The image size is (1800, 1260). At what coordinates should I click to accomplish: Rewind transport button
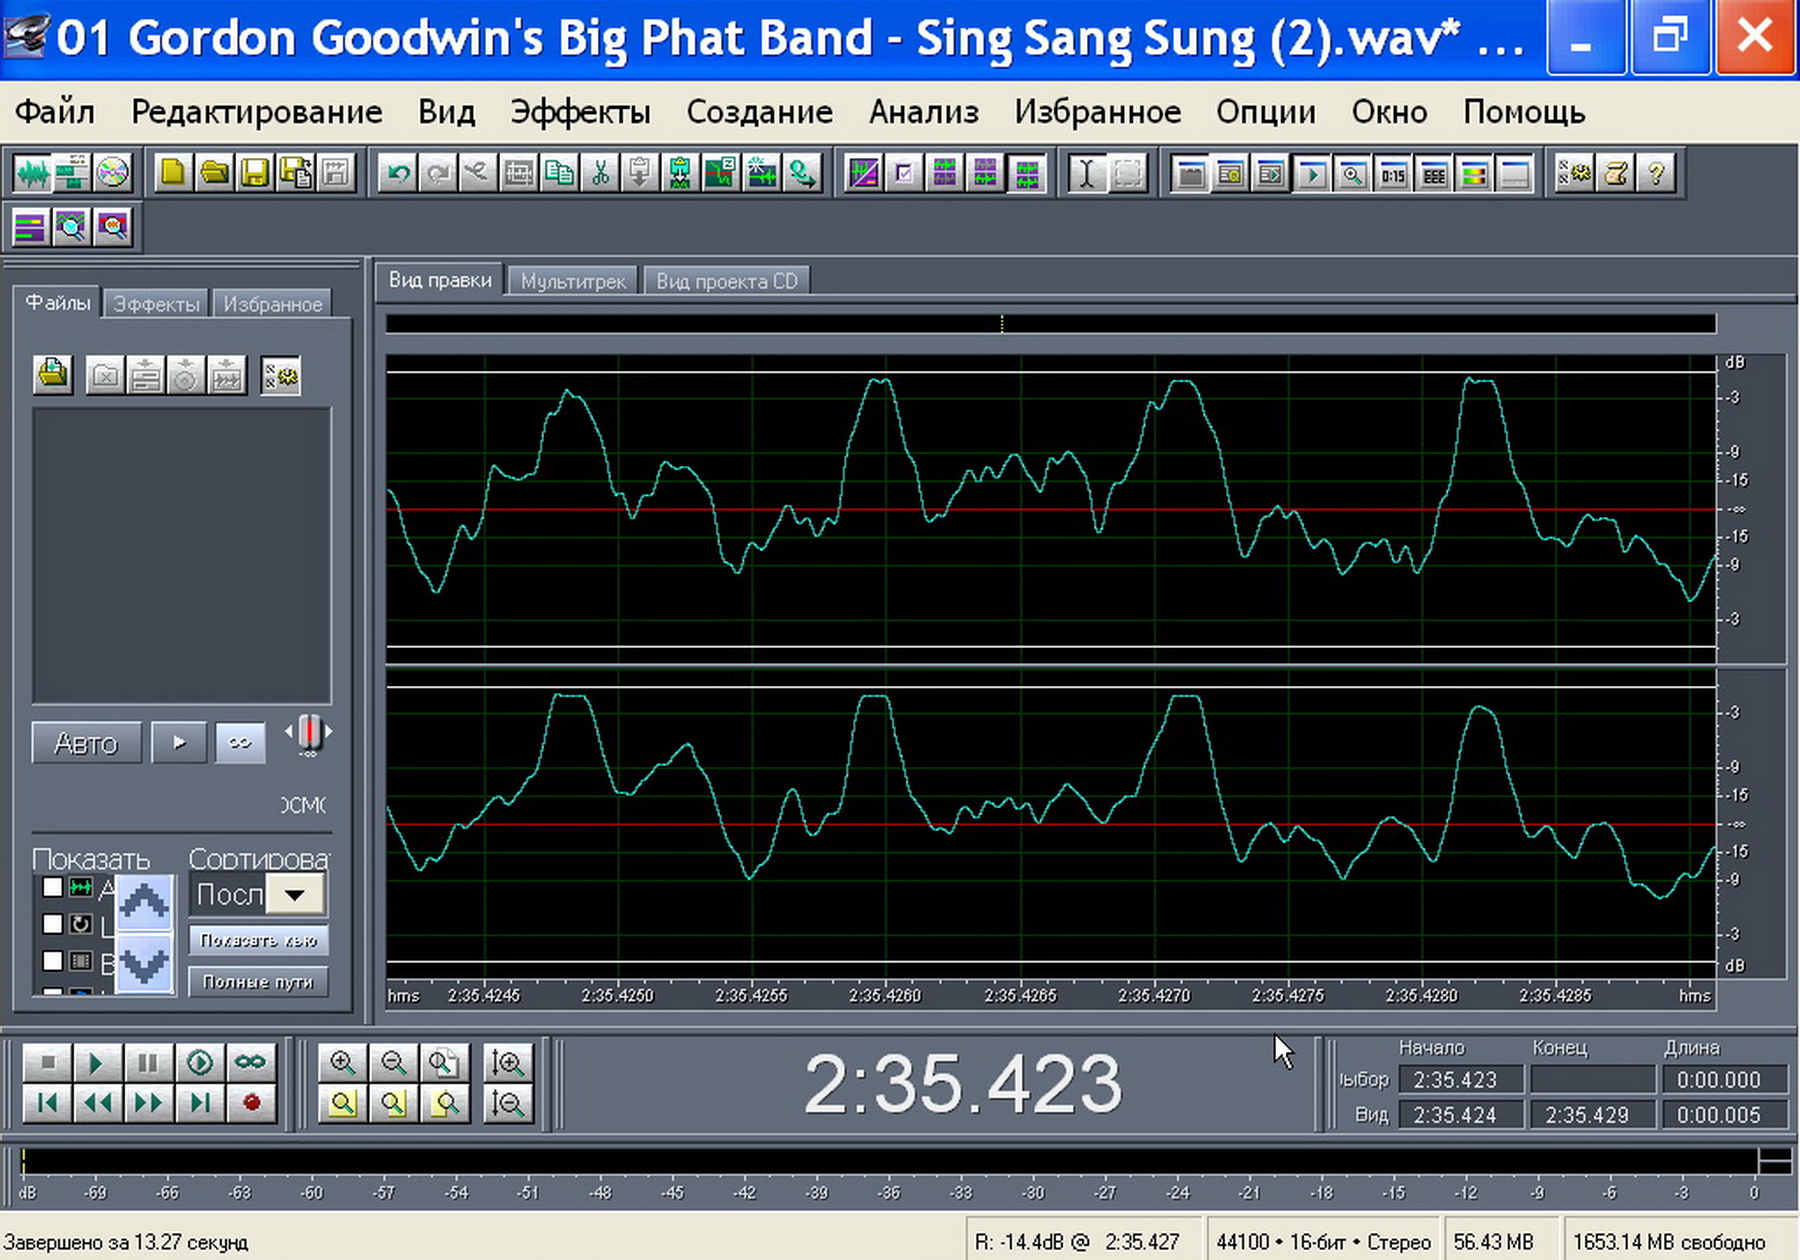click(97, 1103)
